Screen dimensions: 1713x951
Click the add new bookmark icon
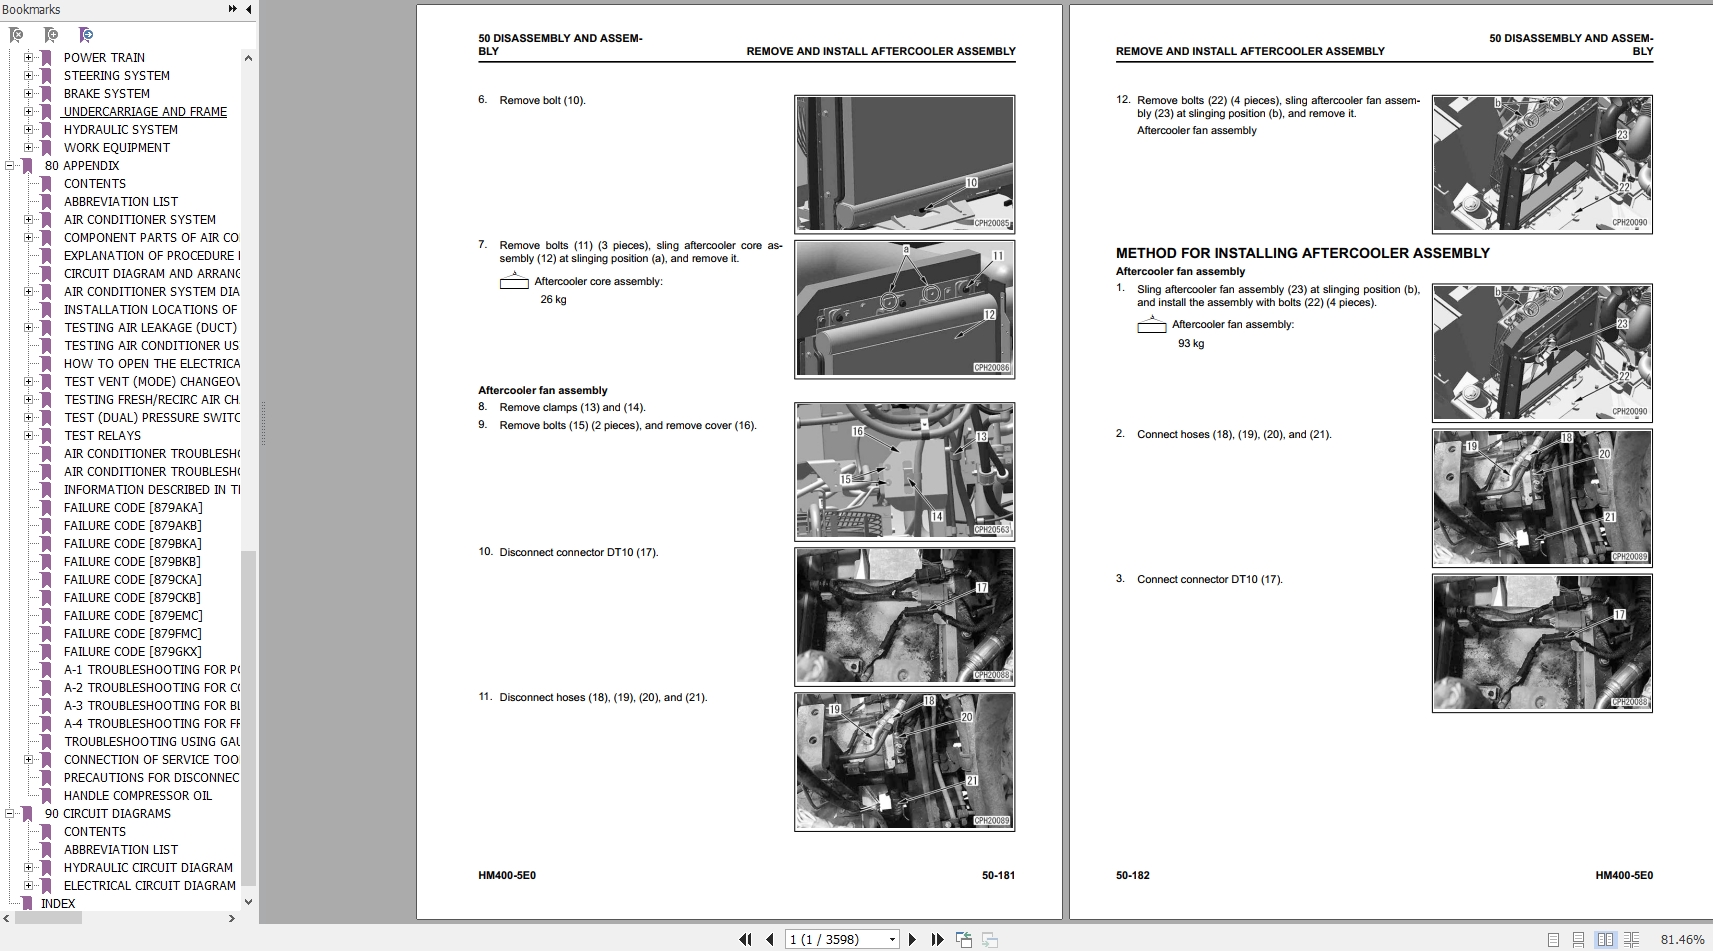50,35
